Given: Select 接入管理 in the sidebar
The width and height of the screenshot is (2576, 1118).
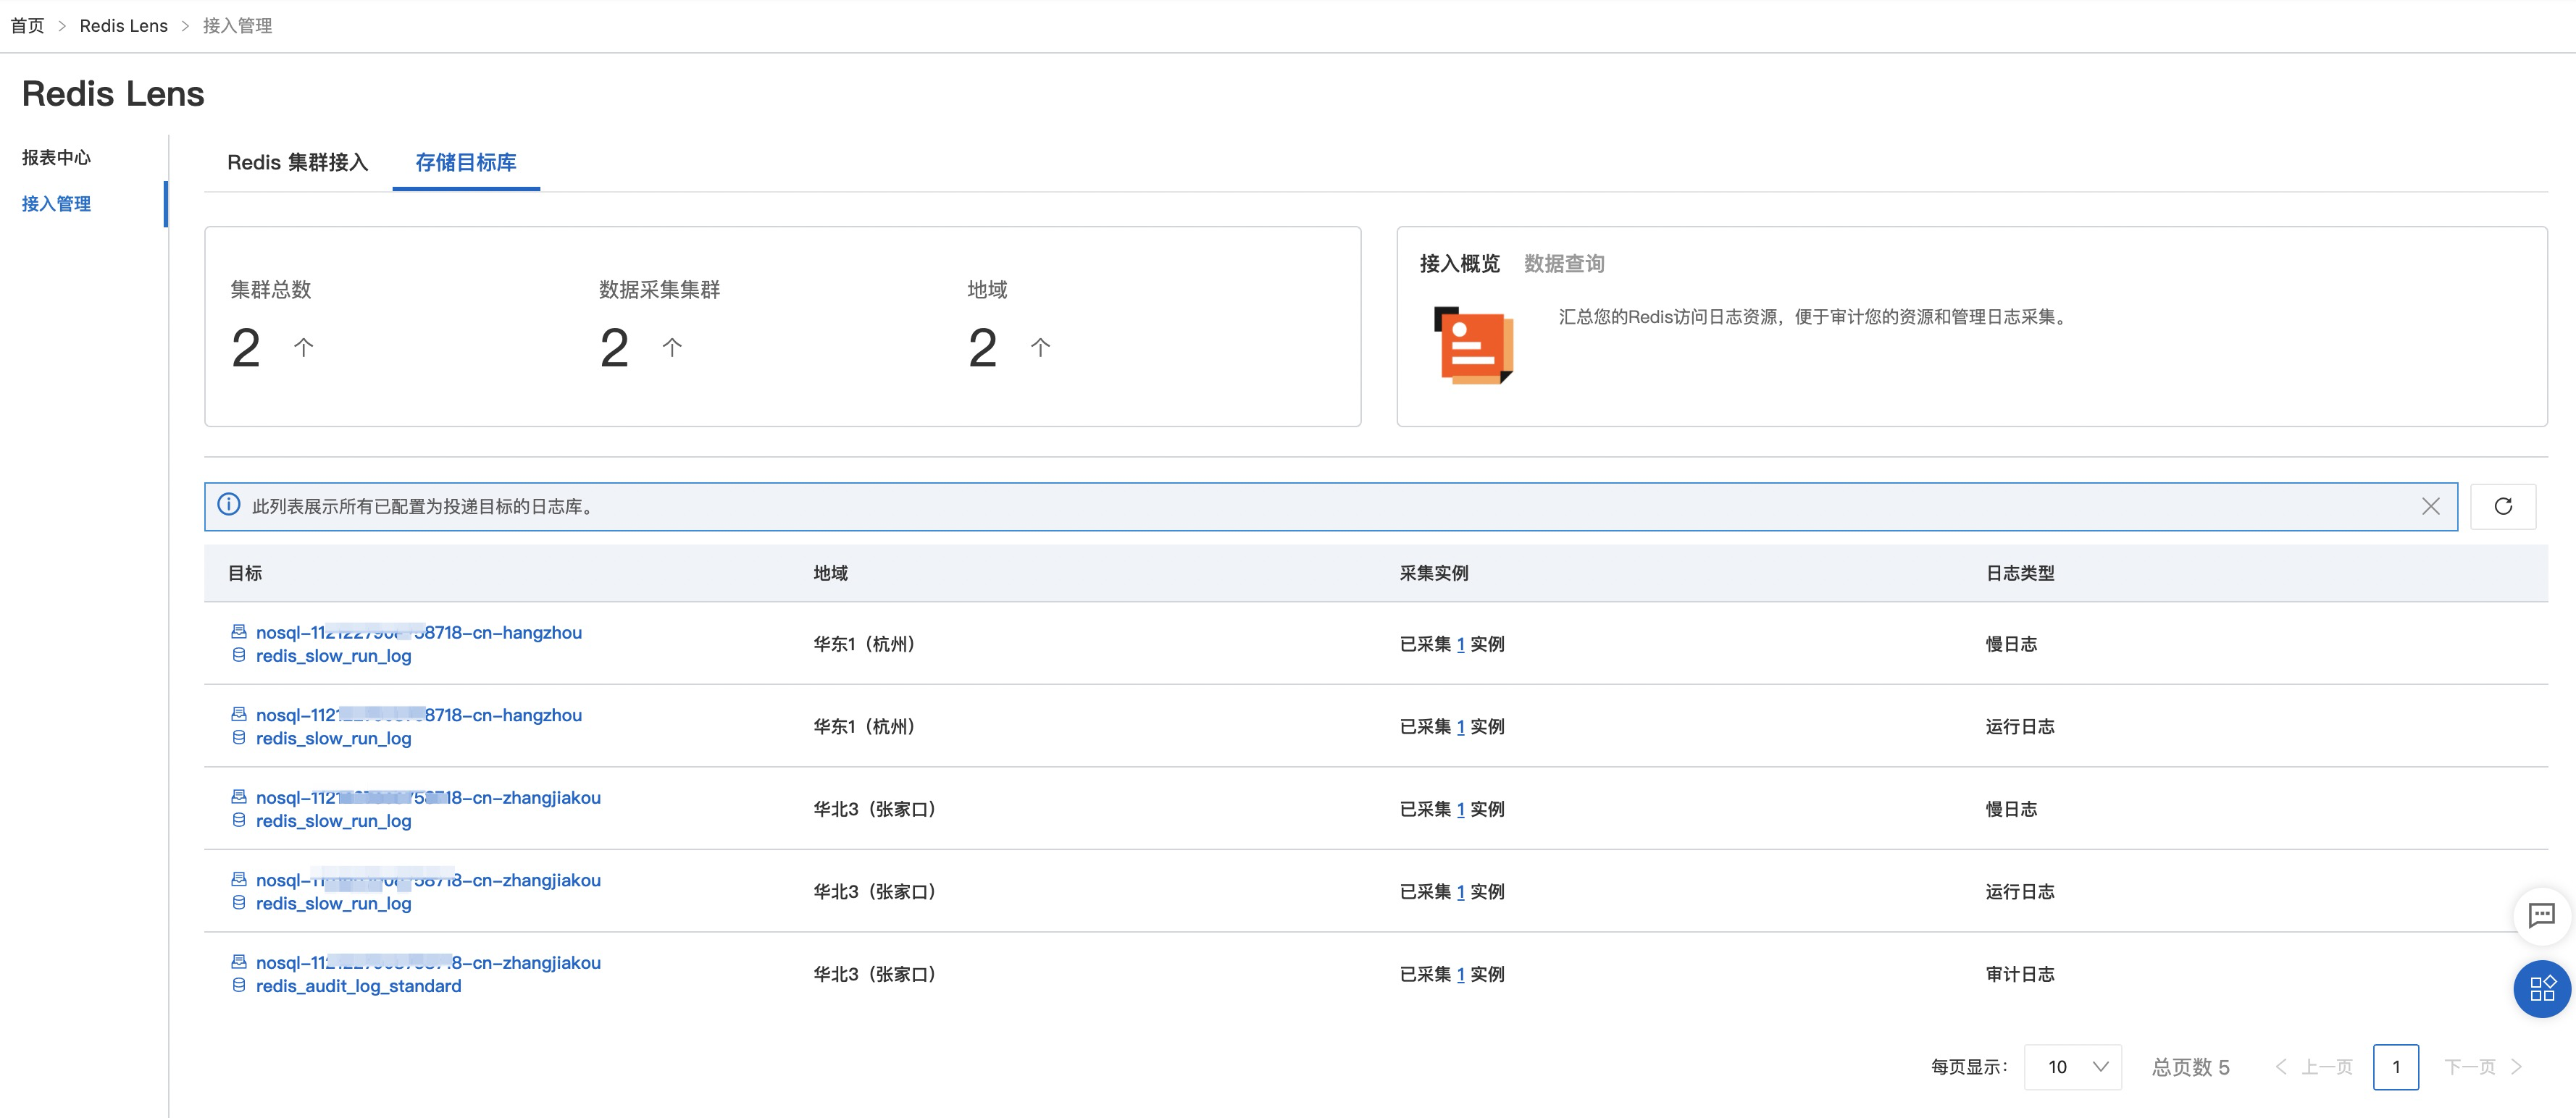Looking at the screenshot, I should click(56, 204).
